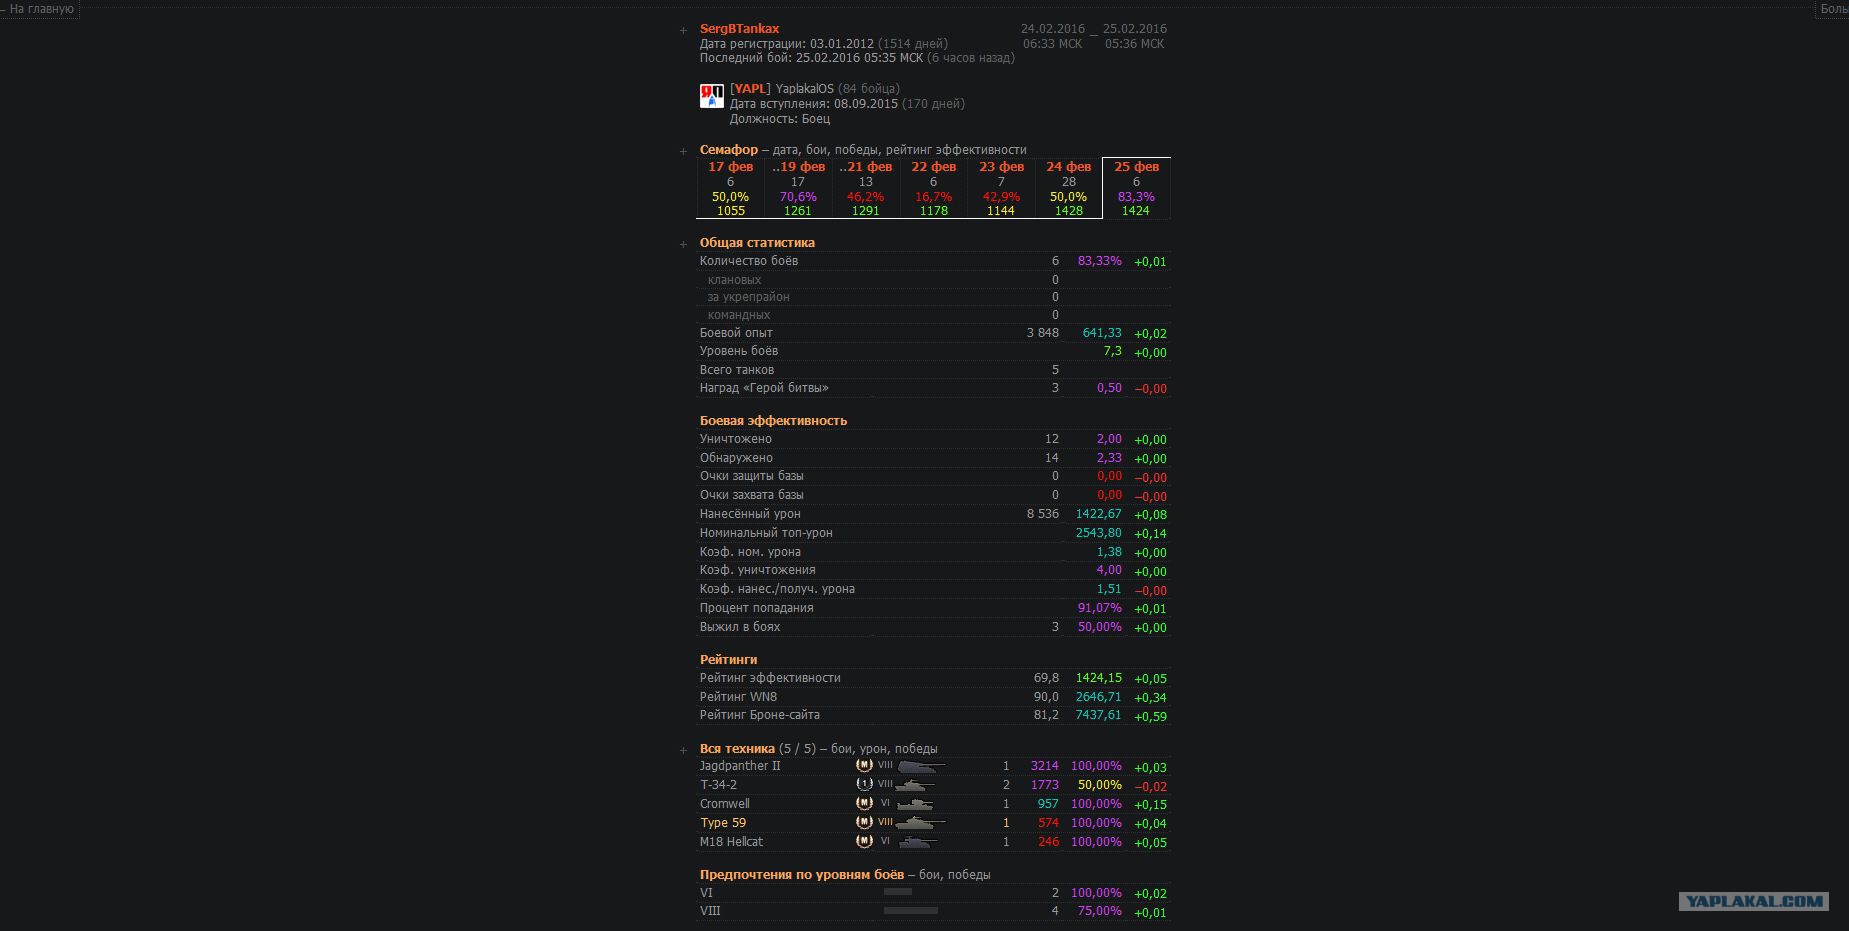
Task: Click the Рейтинг WN8 row label
Action: coord(738,697)
